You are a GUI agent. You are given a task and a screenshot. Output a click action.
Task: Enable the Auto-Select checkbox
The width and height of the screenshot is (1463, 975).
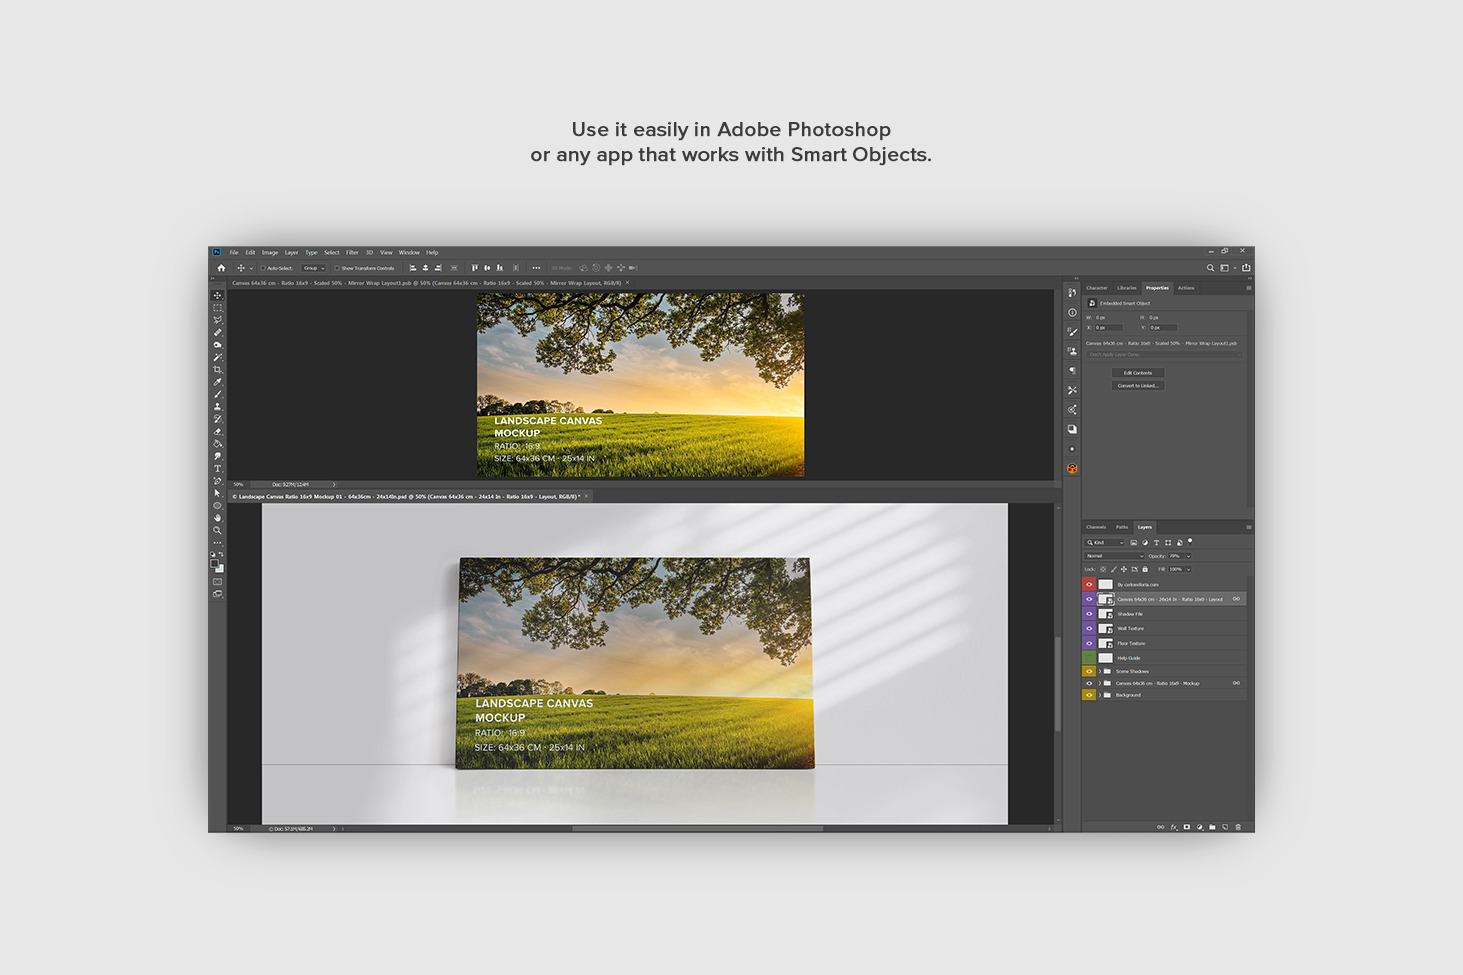click(x=263, y=268)
